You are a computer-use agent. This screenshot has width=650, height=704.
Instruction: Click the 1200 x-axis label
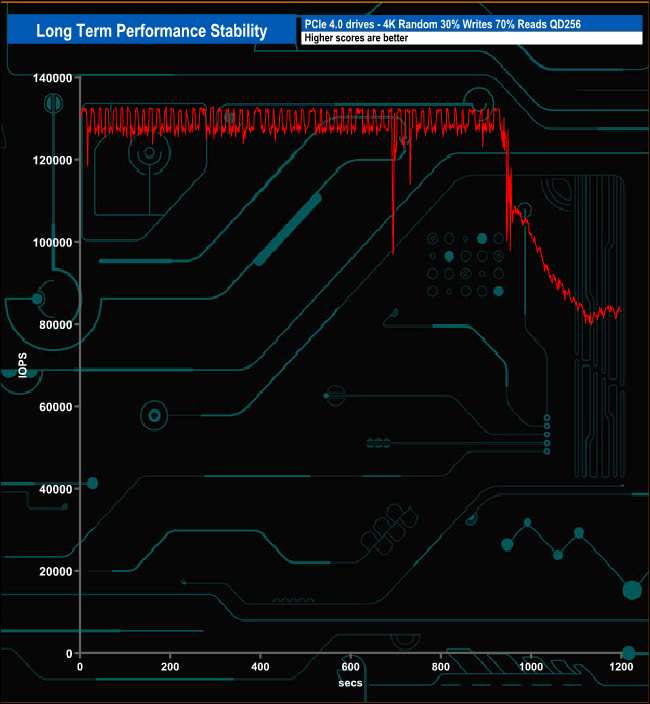tap(621, 667)
